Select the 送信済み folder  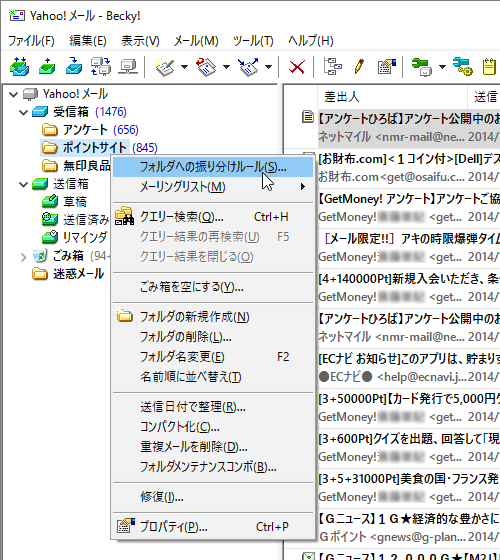click(x=75, y=220)
